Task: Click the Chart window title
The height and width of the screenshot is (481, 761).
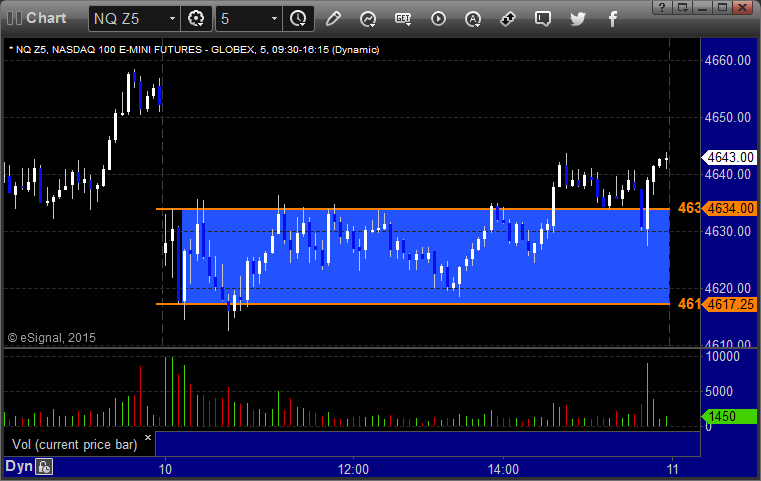Action: point(46,18)
